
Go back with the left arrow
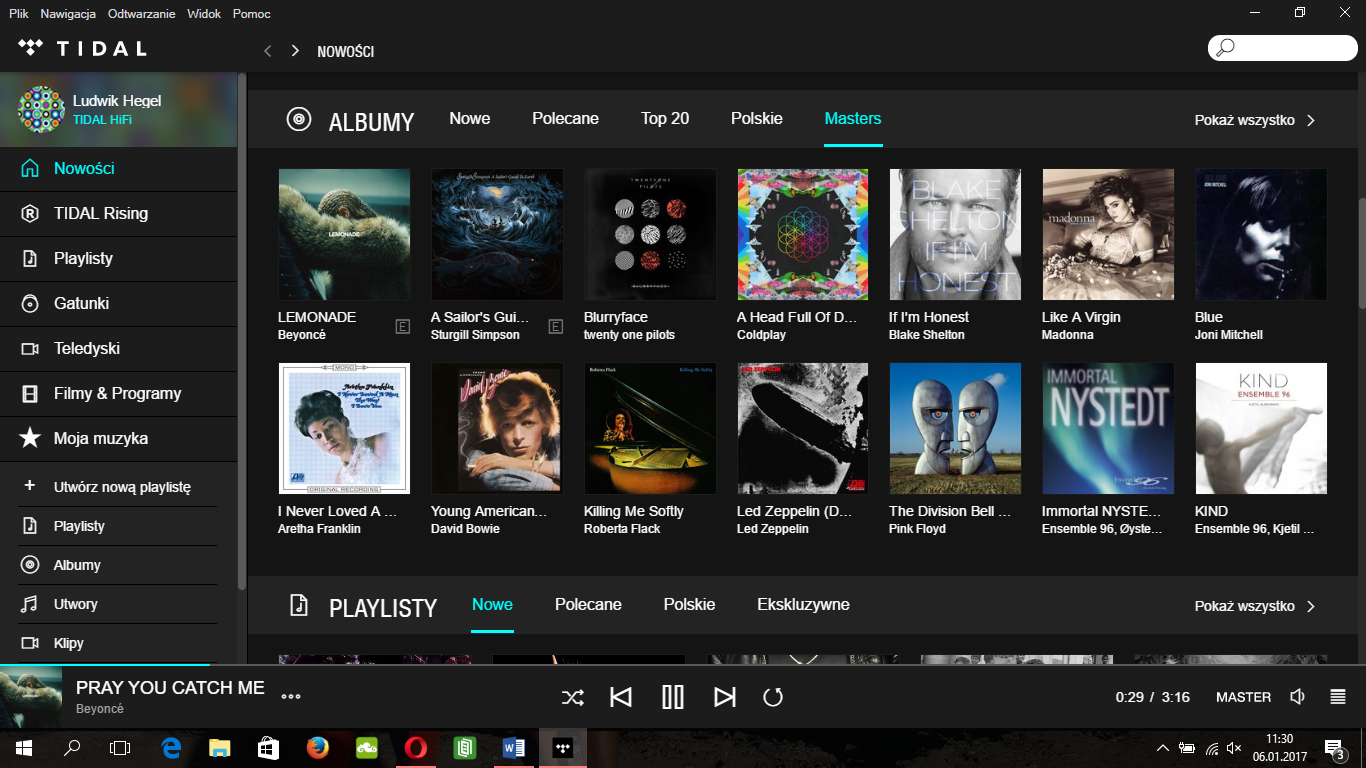click(x=267, y=50)
